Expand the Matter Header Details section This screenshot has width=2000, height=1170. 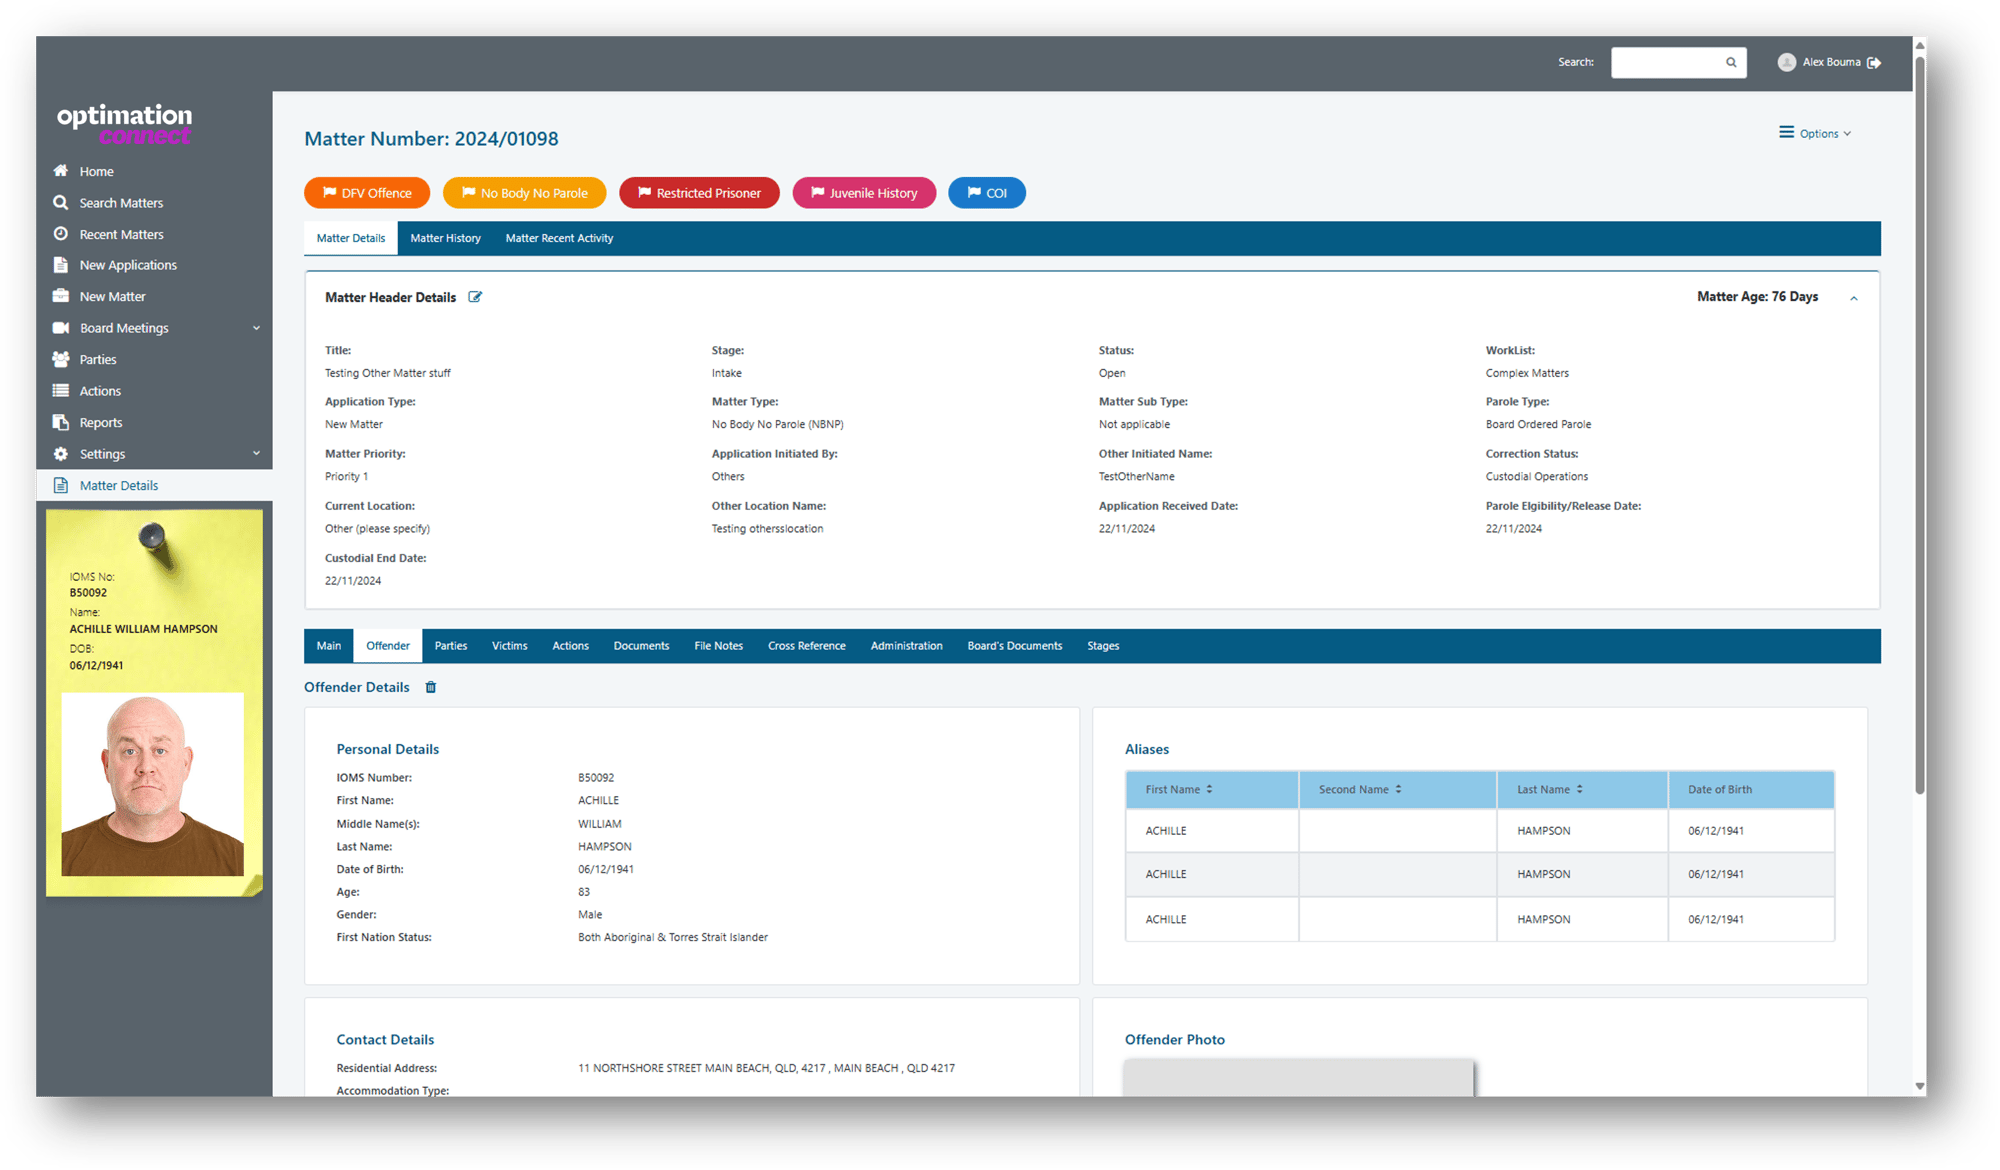coord(1854,297)
